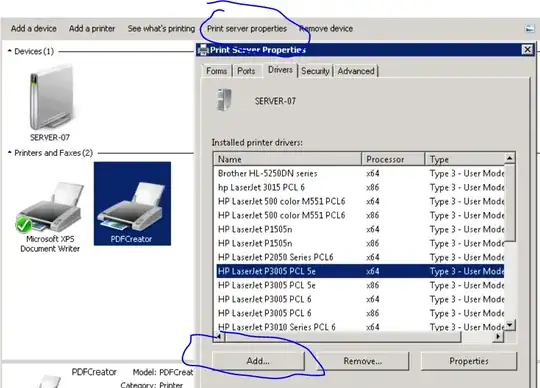Select highlighted HP LaserJet P3005 PCL 5e x64
Screen dimensions: 540x388
tap(360, 271)
